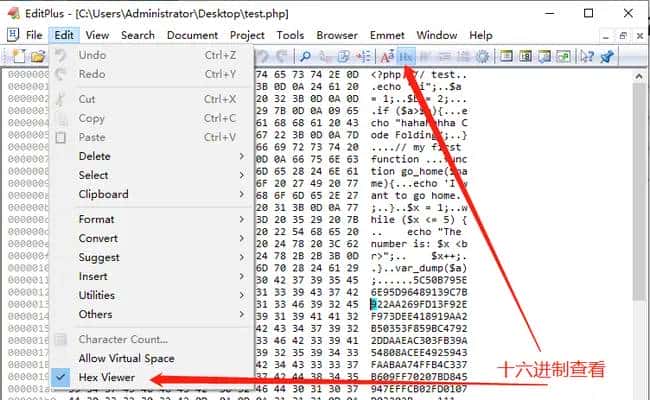Expand the Utilities submenu
The height and width of the screenshot is (400, 650).
(151, 295)
